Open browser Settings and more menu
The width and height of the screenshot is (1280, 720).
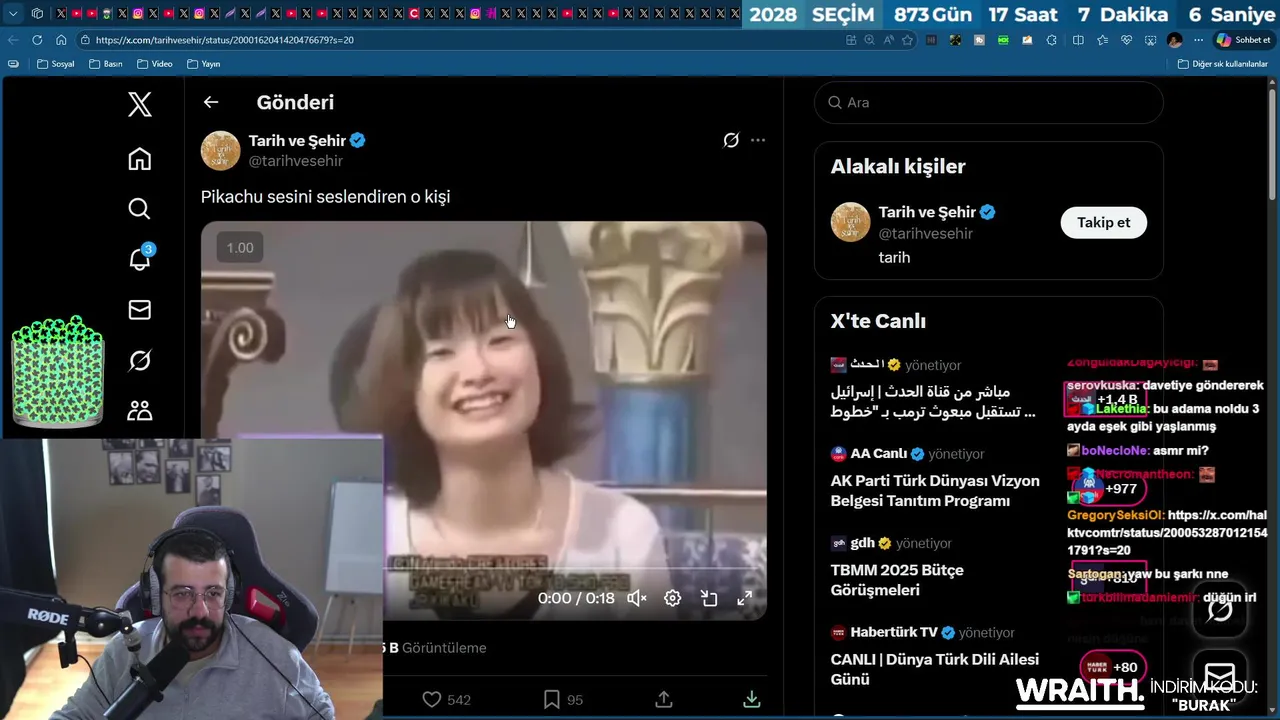tap(1198, 40)
